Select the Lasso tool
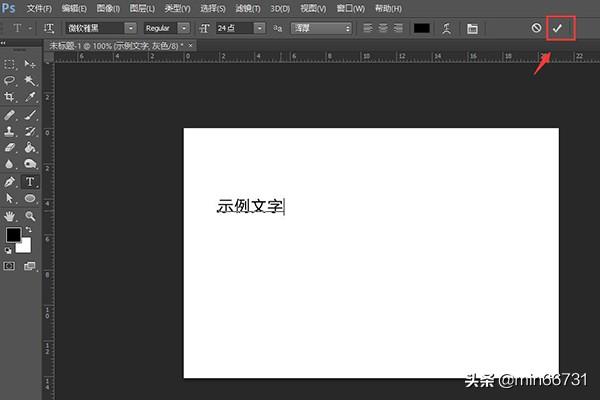The image size is (600, 400). click(x=10, y=80)
